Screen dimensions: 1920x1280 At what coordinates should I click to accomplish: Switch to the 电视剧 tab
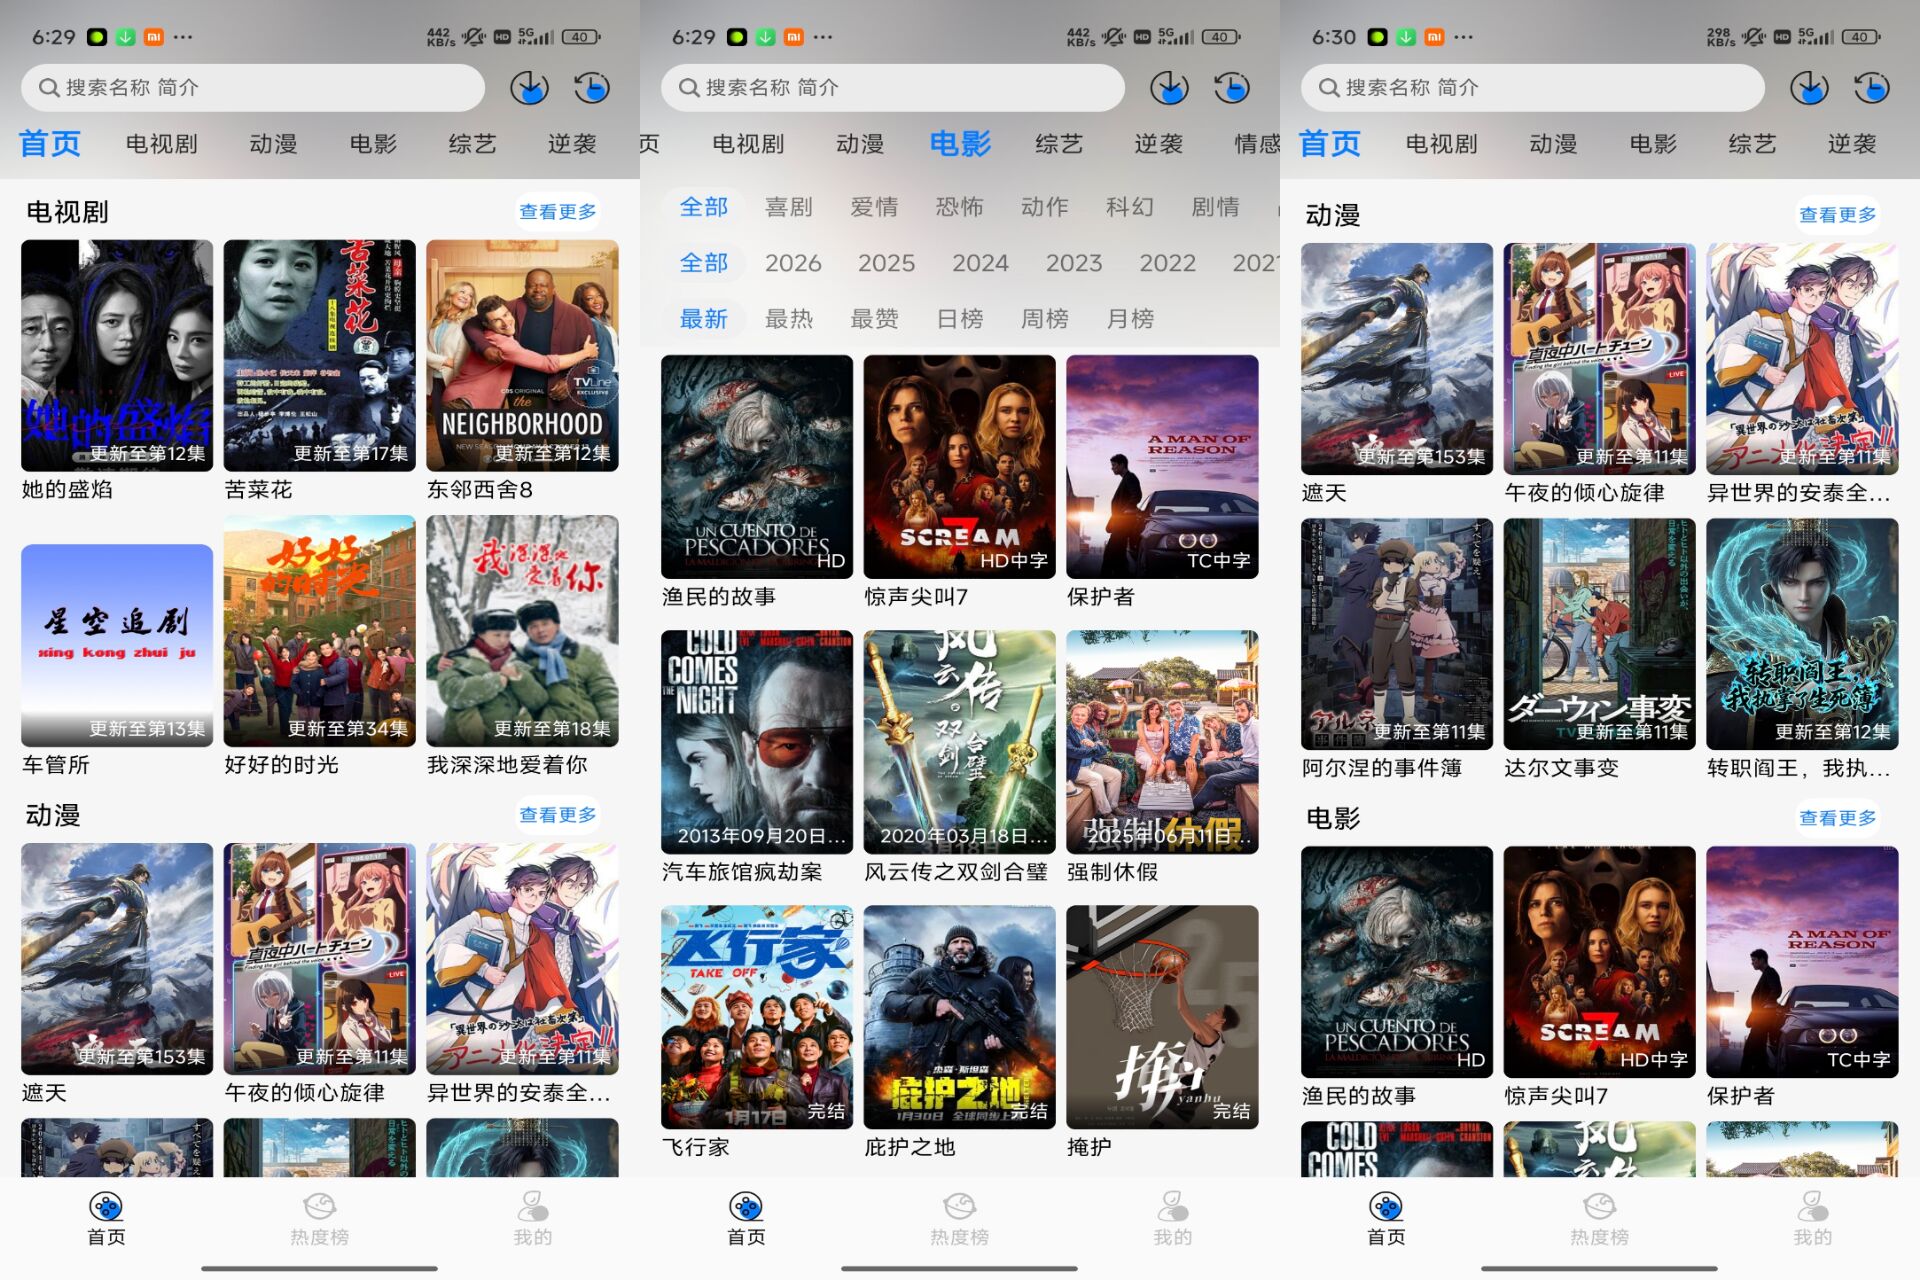160,144
